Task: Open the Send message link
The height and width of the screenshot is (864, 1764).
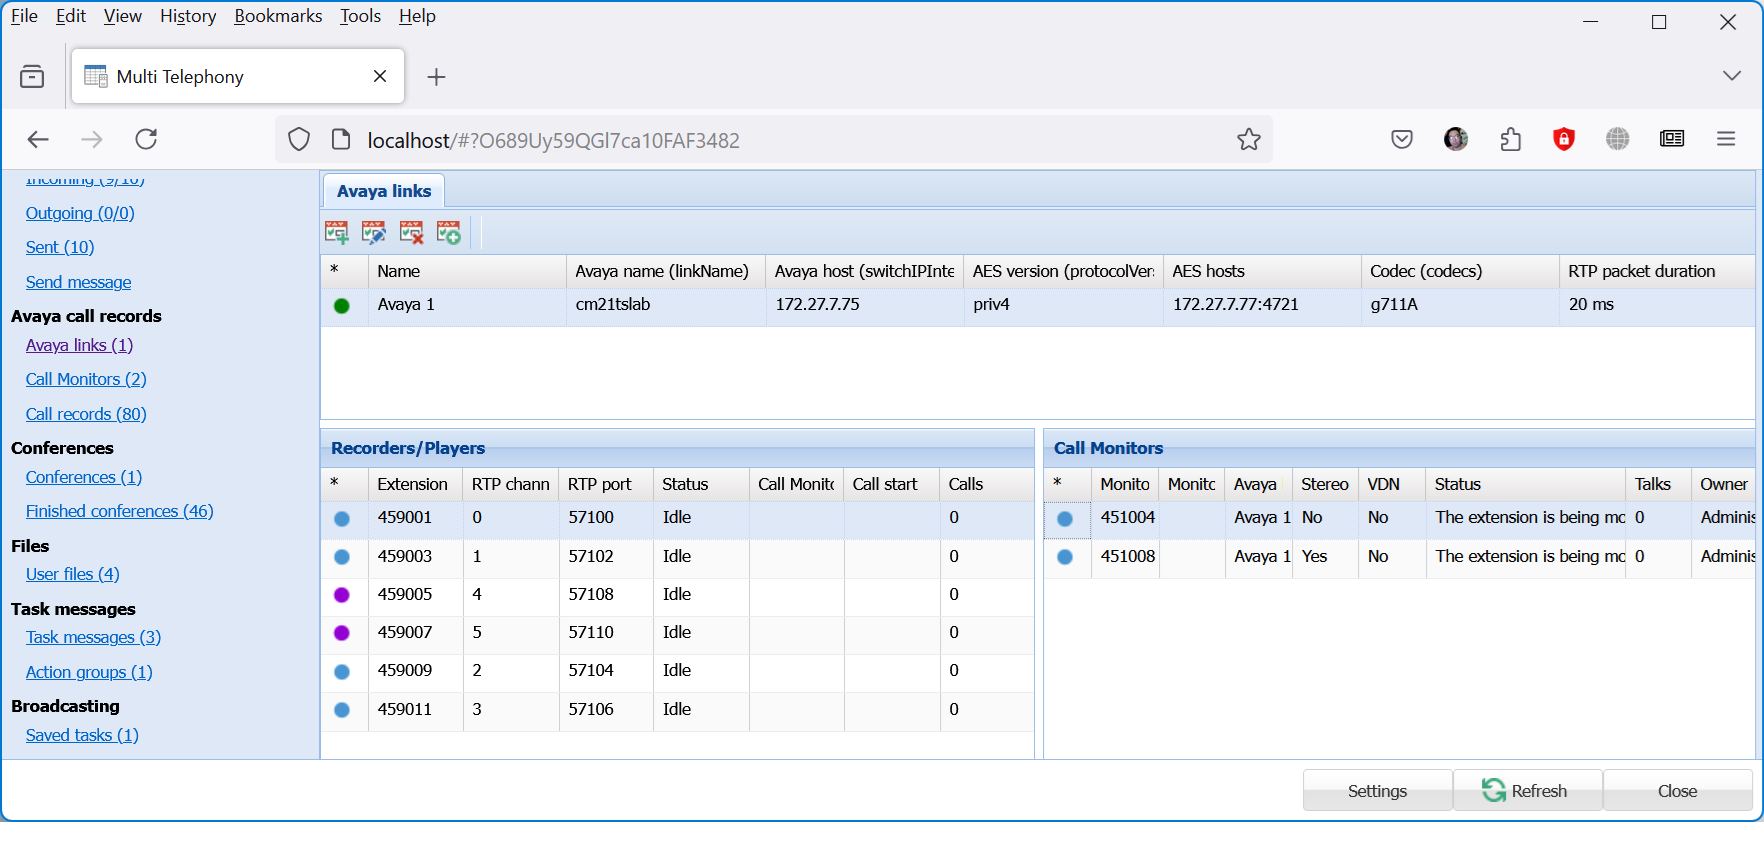Action: coord(78,282)
